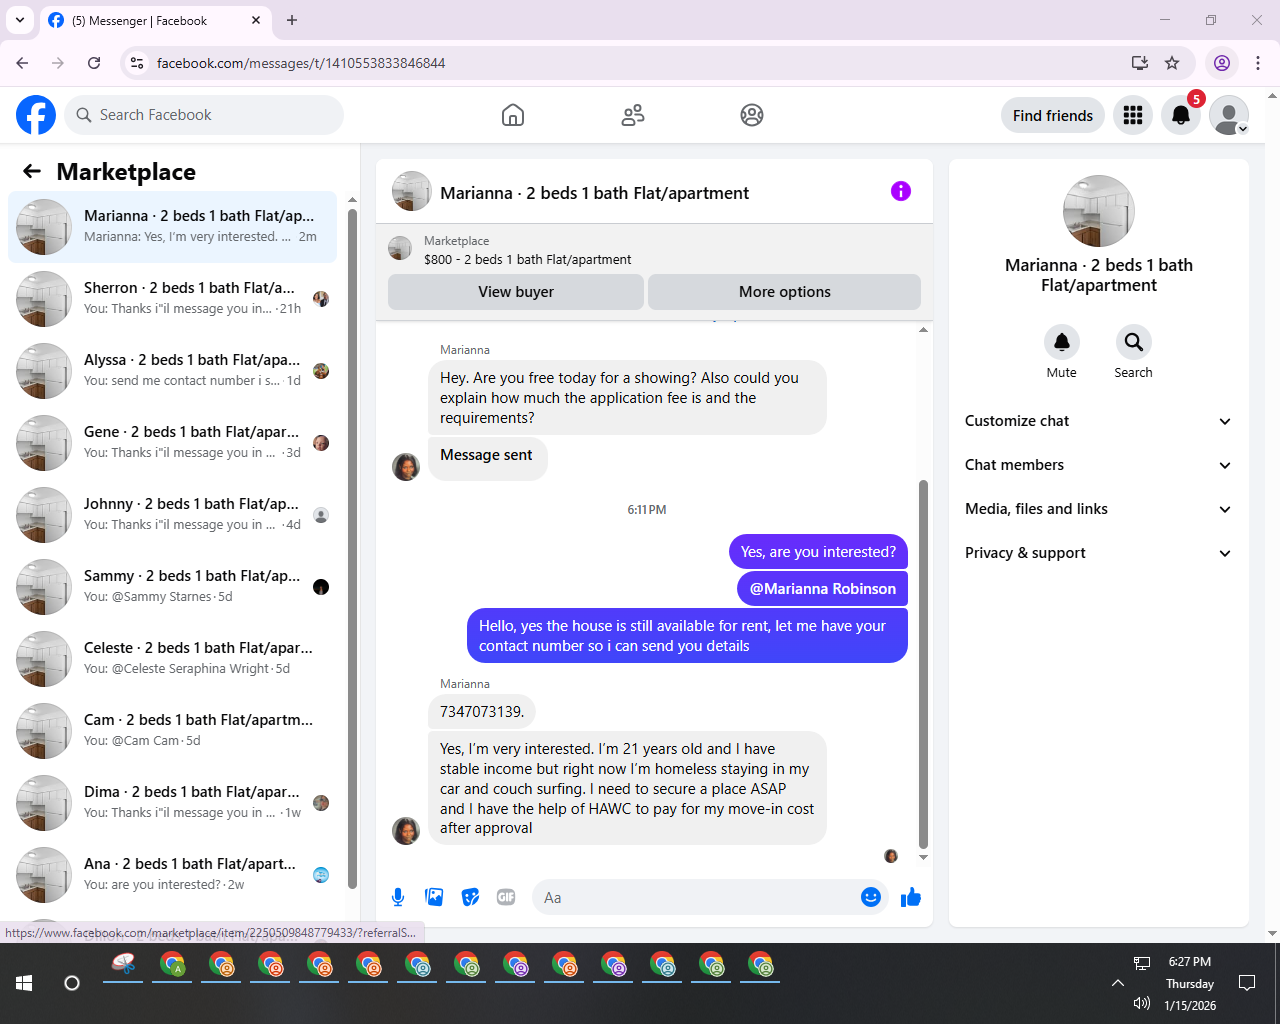Screen dimensions: 1280x1024
Task: Open conversation information purple icon
Action: click(x=901, y=191)
